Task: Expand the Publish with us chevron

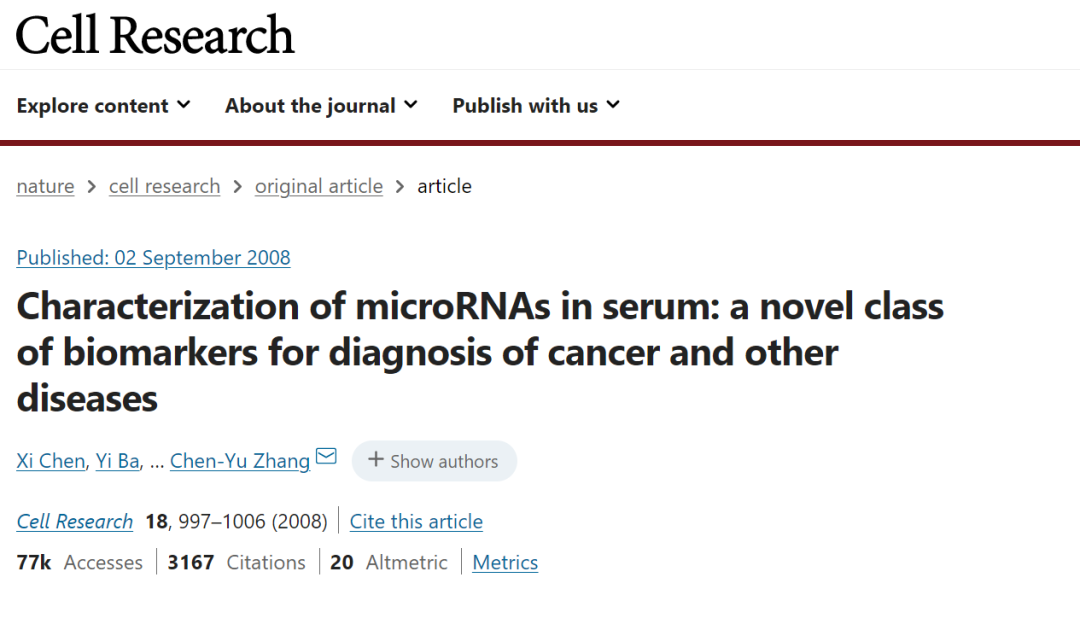Action: [x=613, y=105]
